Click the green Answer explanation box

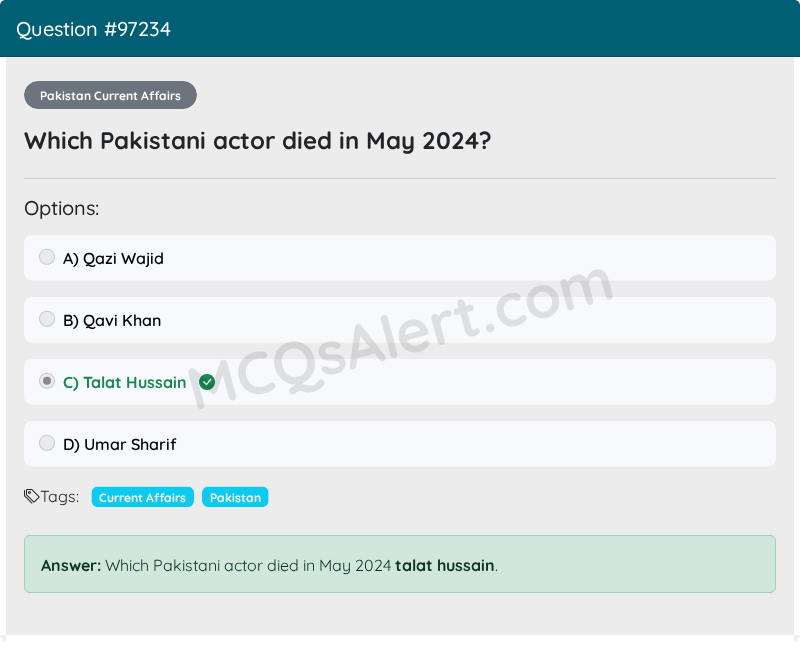point(400,564)
